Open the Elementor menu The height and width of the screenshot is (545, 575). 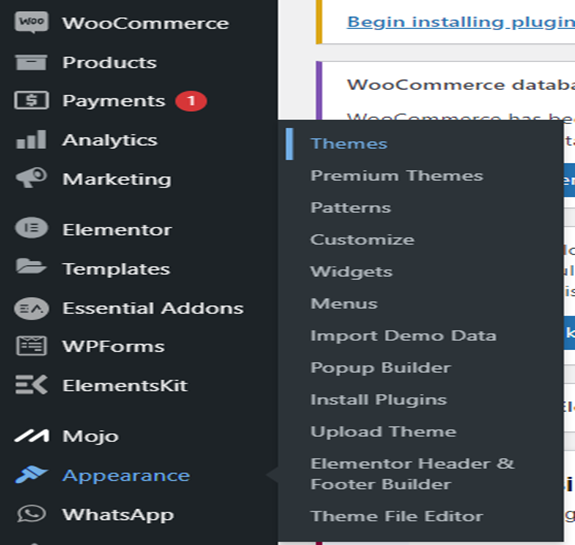117,230
